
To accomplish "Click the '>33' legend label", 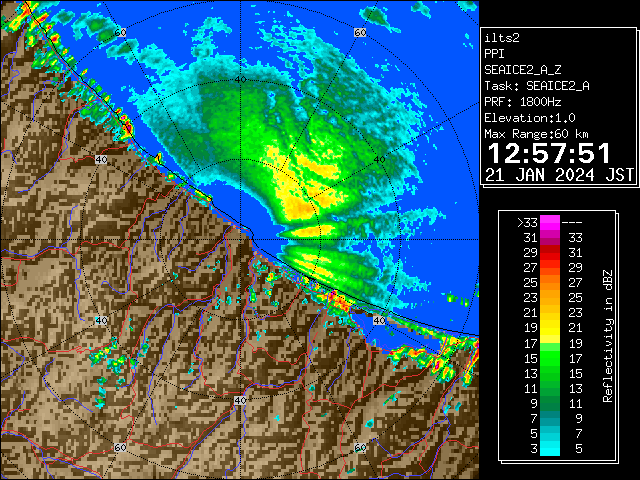I will (x=527, y=223).
